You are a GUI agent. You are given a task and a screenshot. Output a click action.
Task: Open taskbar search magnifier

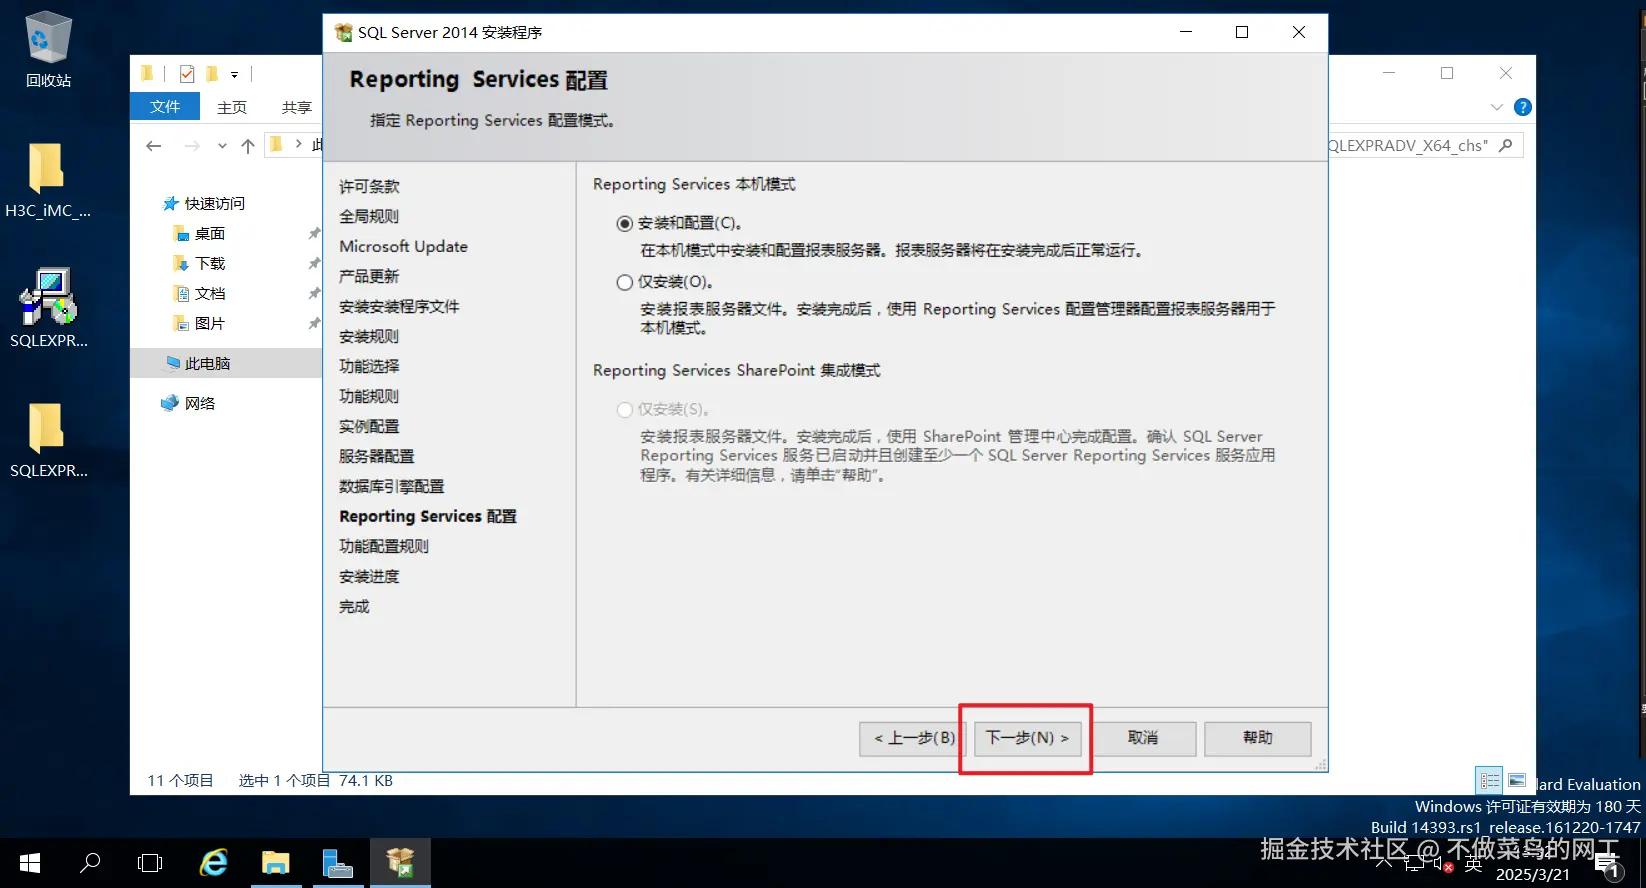[90, 863]
